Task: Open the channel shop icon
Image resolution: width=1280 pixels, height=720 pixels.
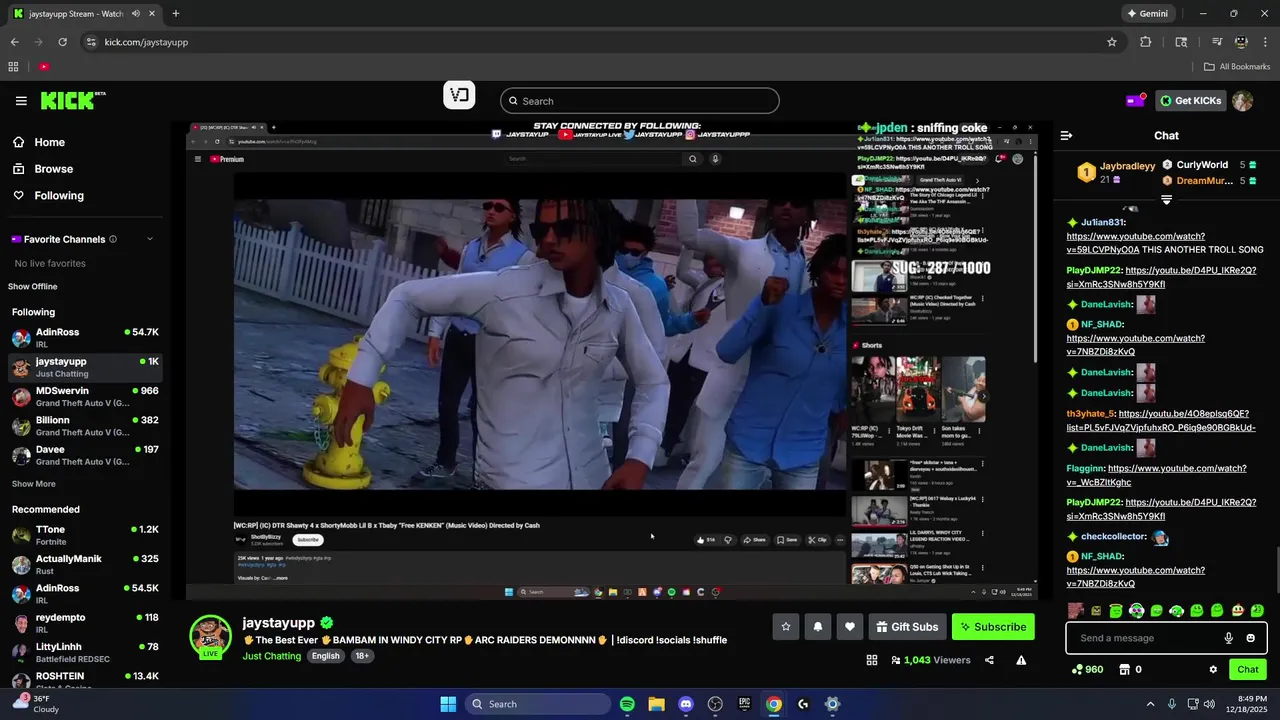Action: [1124, 670]
